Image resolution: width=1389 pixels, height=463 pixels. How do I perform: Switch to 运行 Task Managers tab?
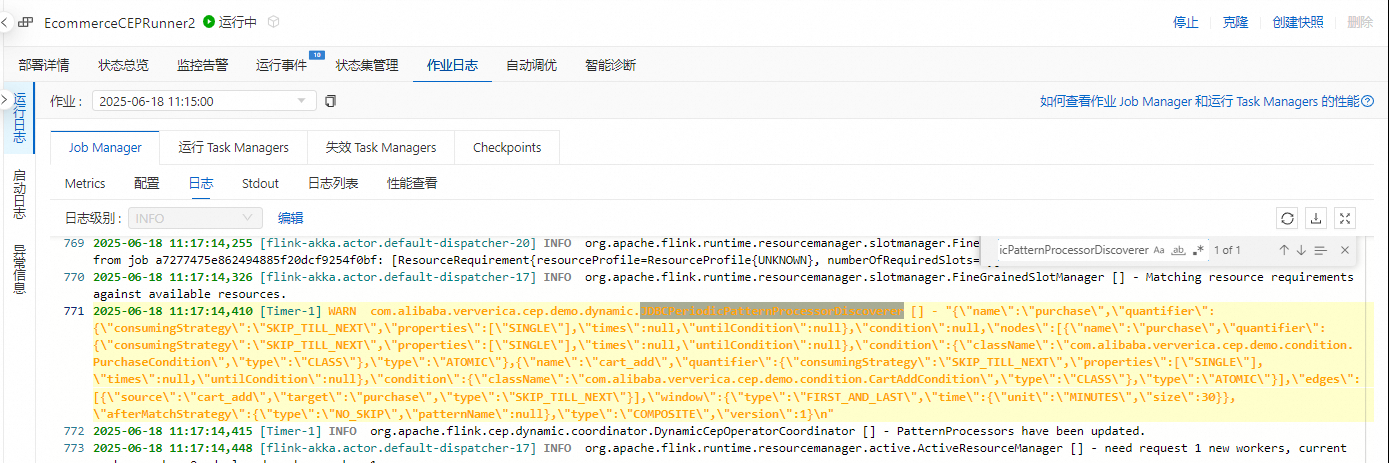(x=234, y=147)
